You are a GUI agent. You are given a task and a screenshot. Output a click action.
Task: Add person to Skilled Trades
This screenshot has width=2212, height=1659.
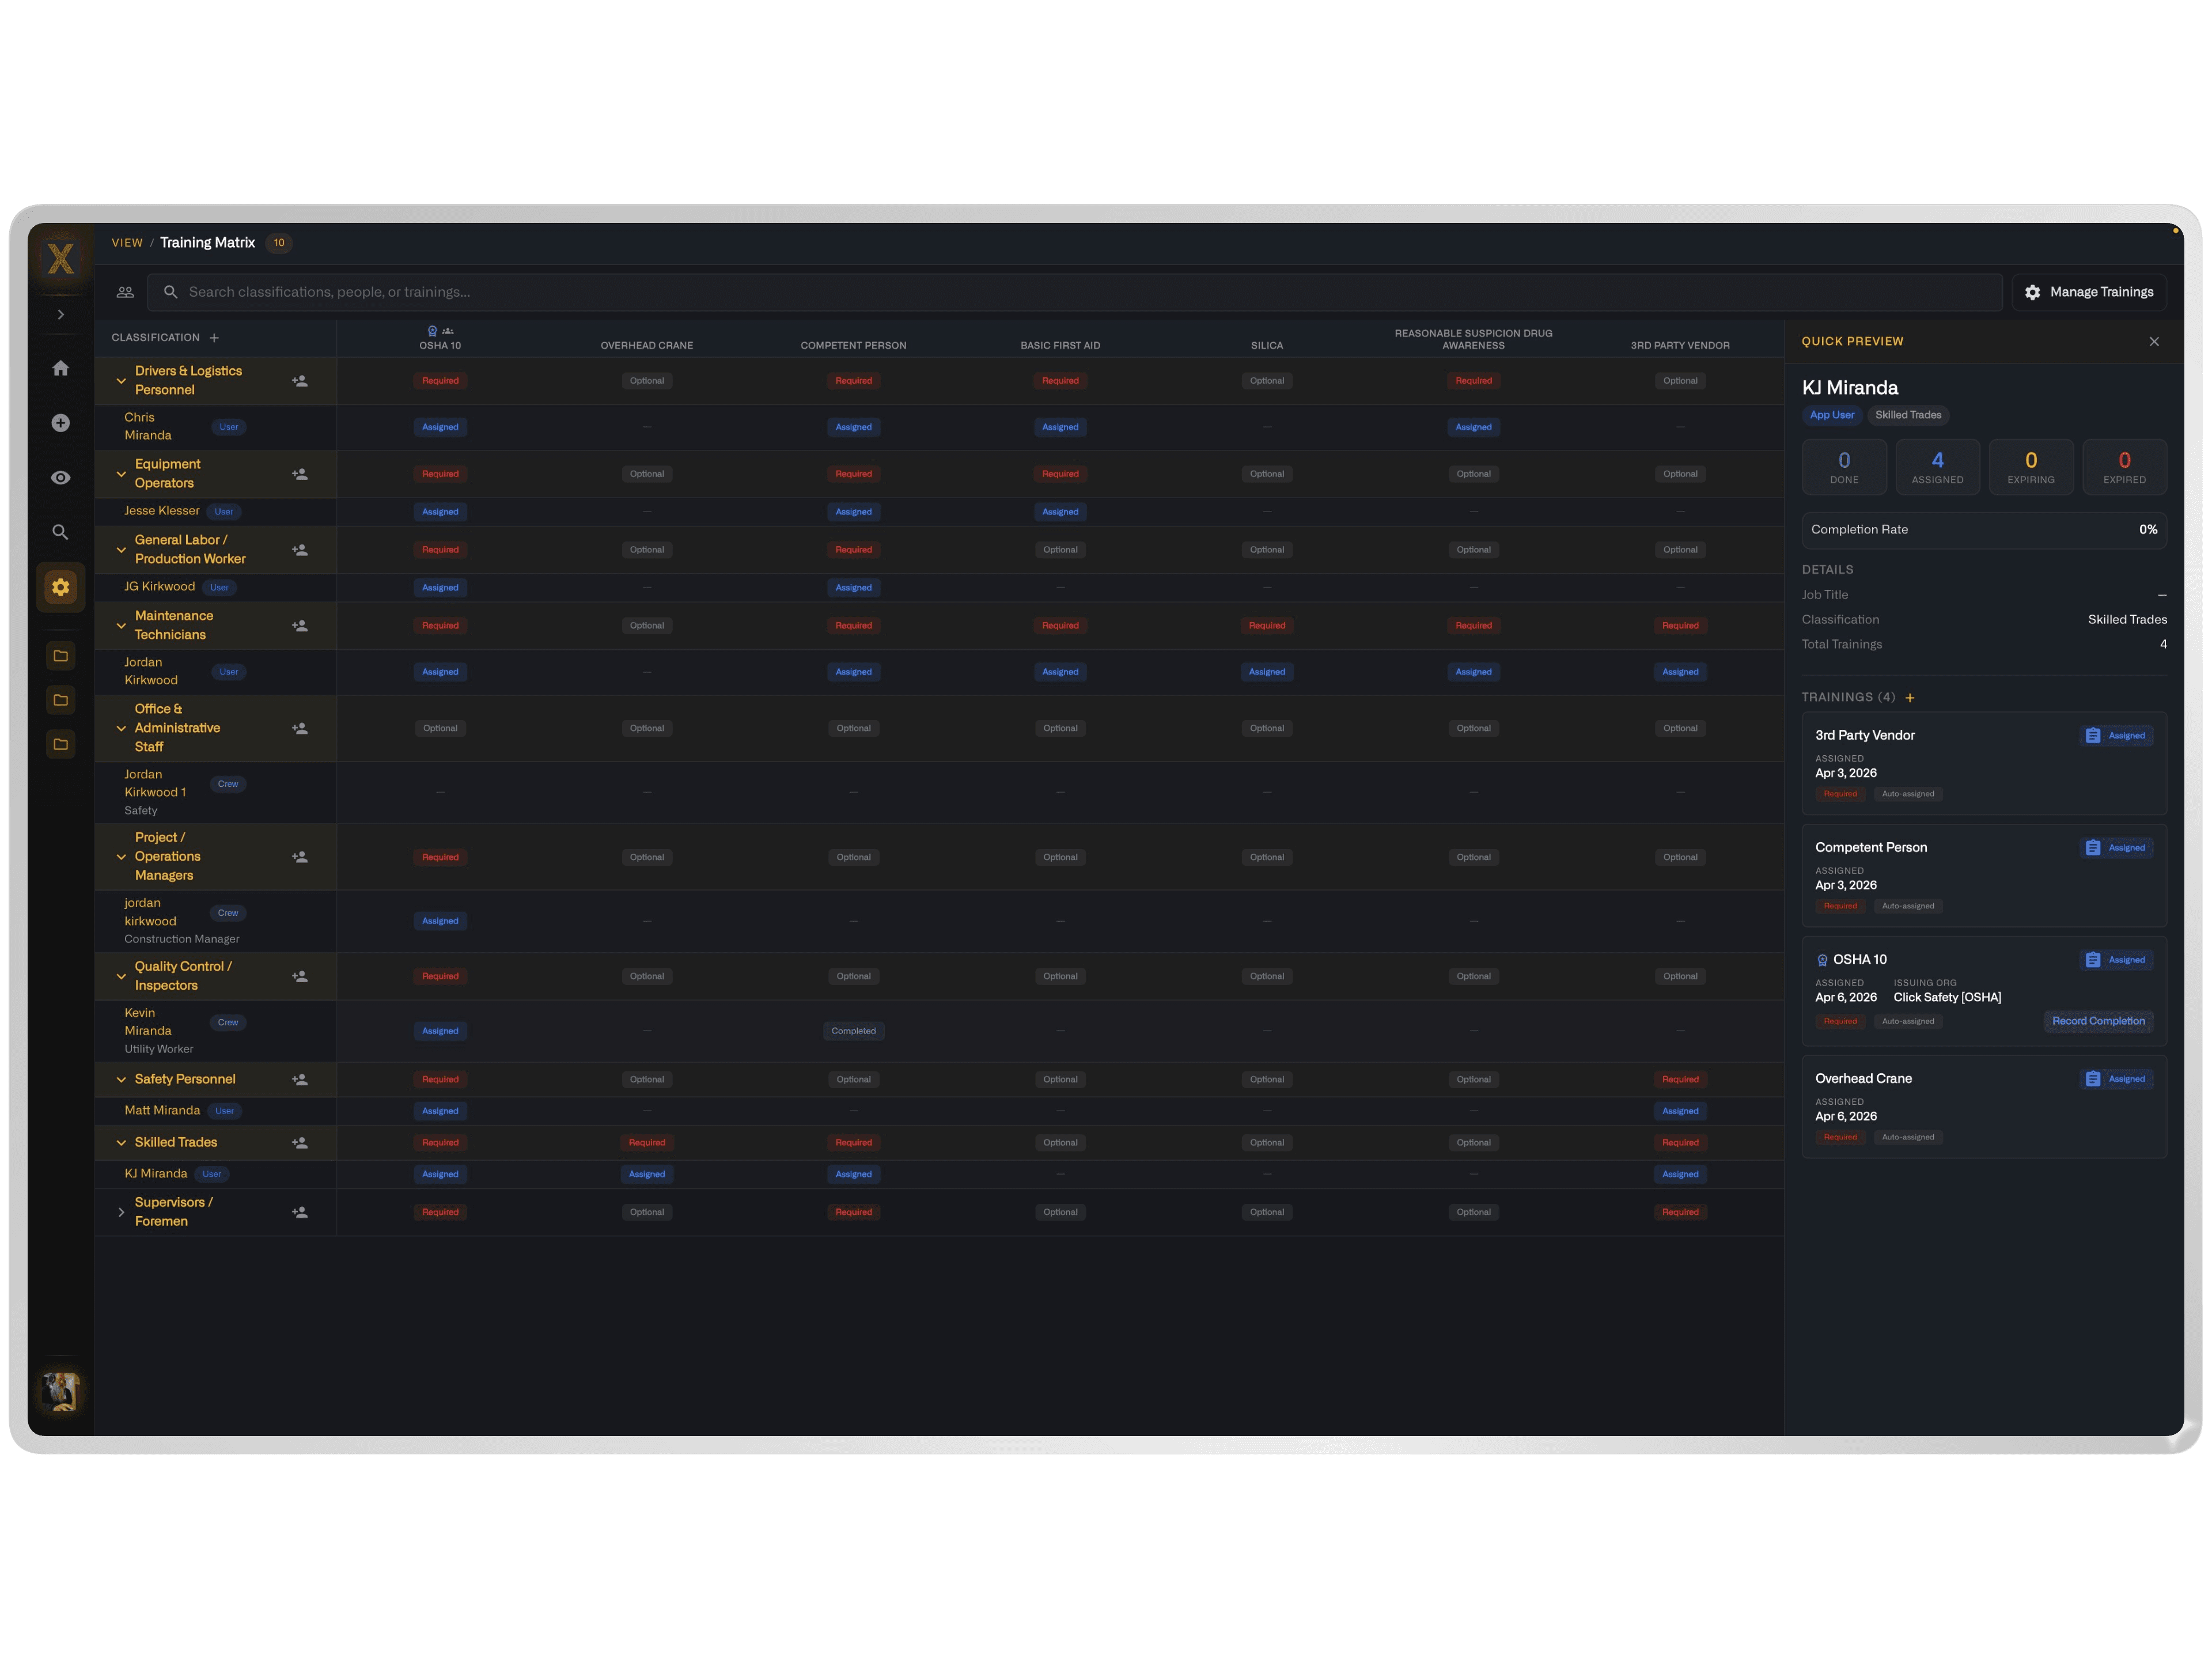coord(300,1143)
